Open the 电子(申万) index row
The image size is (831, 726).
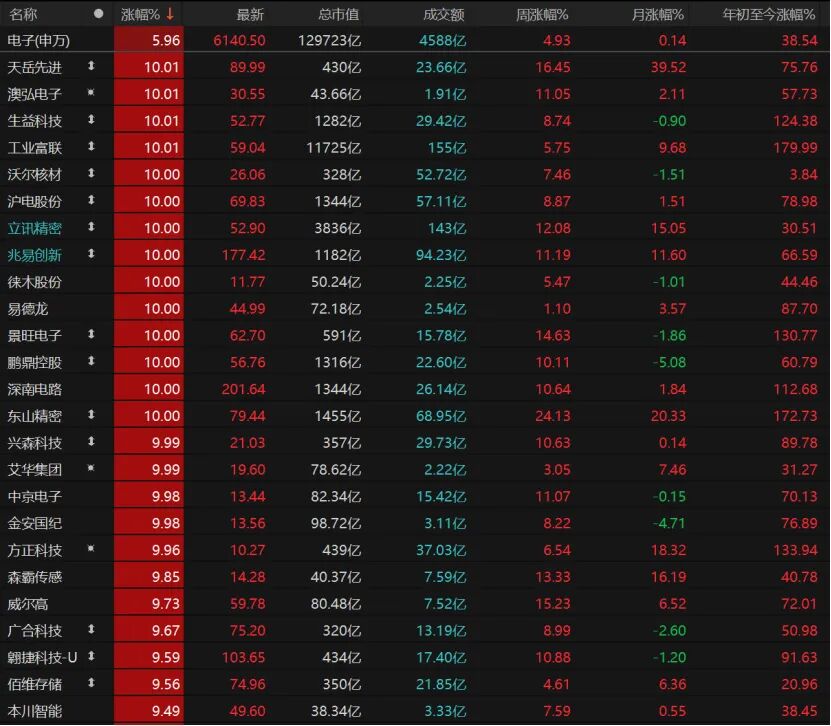click(416, 40)
